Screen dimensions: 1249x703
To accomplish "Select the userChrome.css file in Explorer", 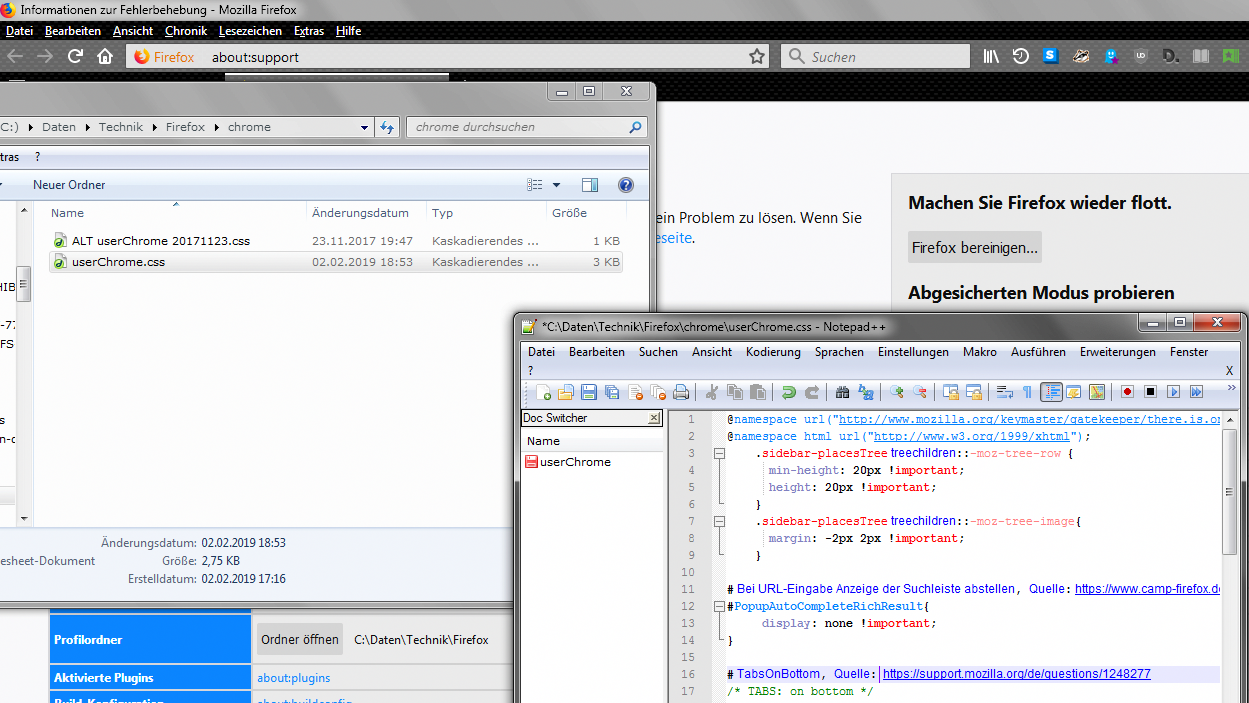I will pyautogui.click(x=118, y=262).
